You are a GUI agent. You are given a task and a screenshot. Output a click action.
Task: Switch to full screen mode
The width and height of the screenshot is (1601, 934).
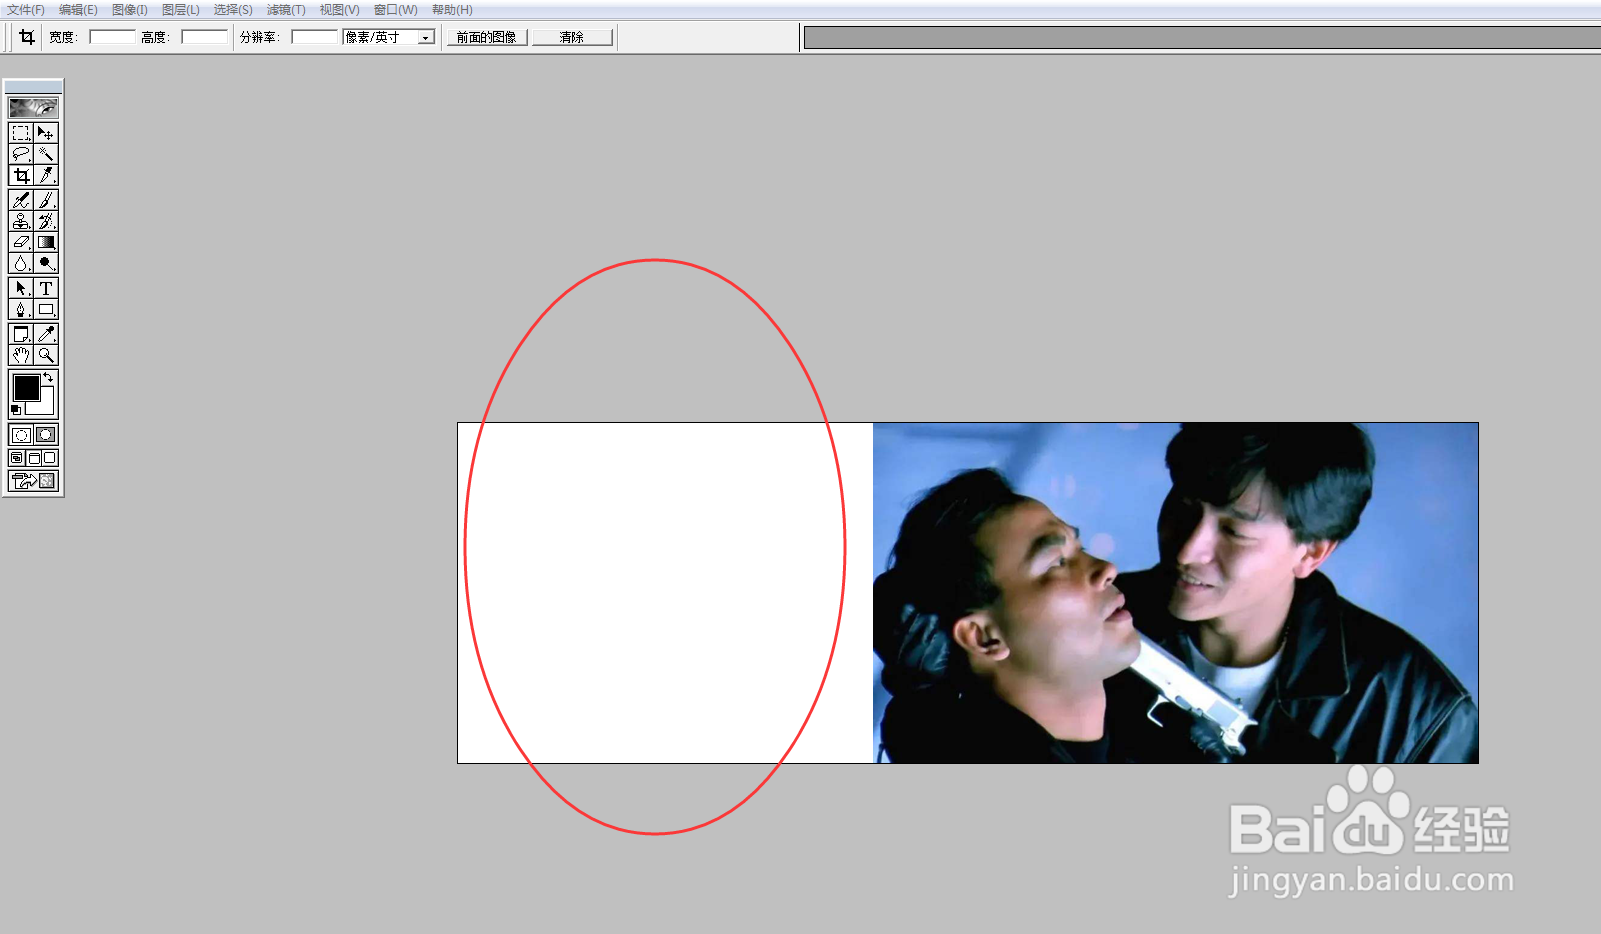coord(50,458)
